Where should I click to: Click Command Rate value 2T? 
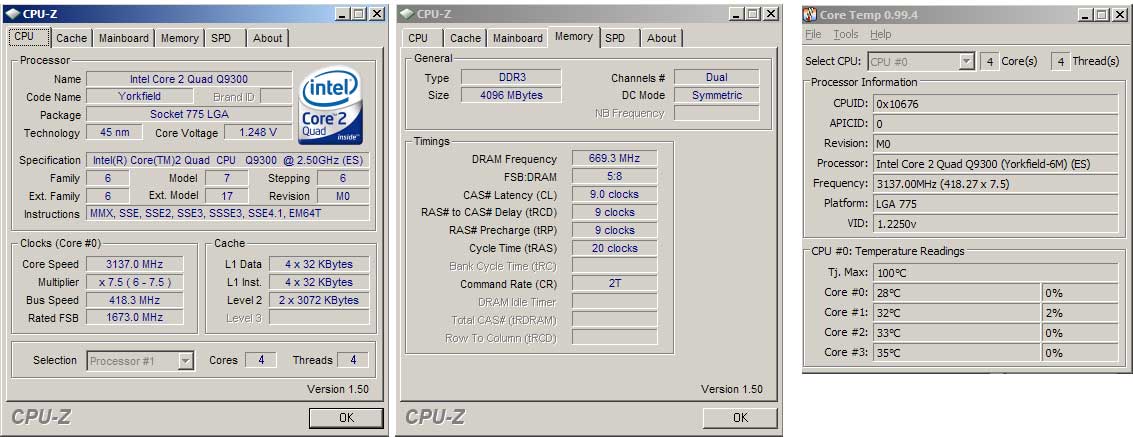pos(614,284)
